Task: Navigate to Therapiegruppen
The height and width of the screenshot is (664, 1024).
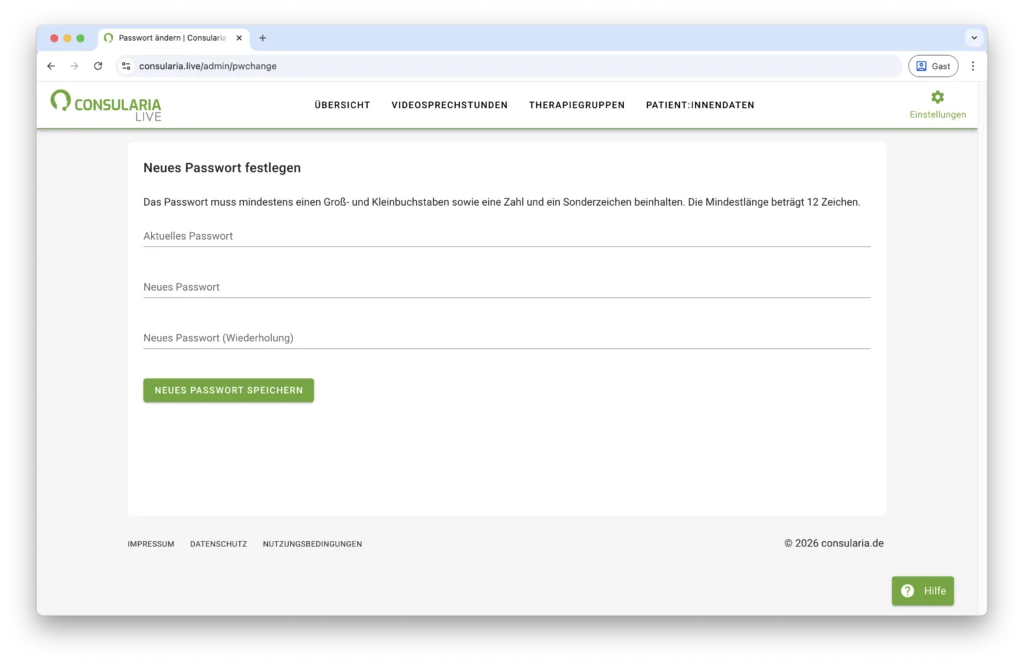Action: point(576,105)
